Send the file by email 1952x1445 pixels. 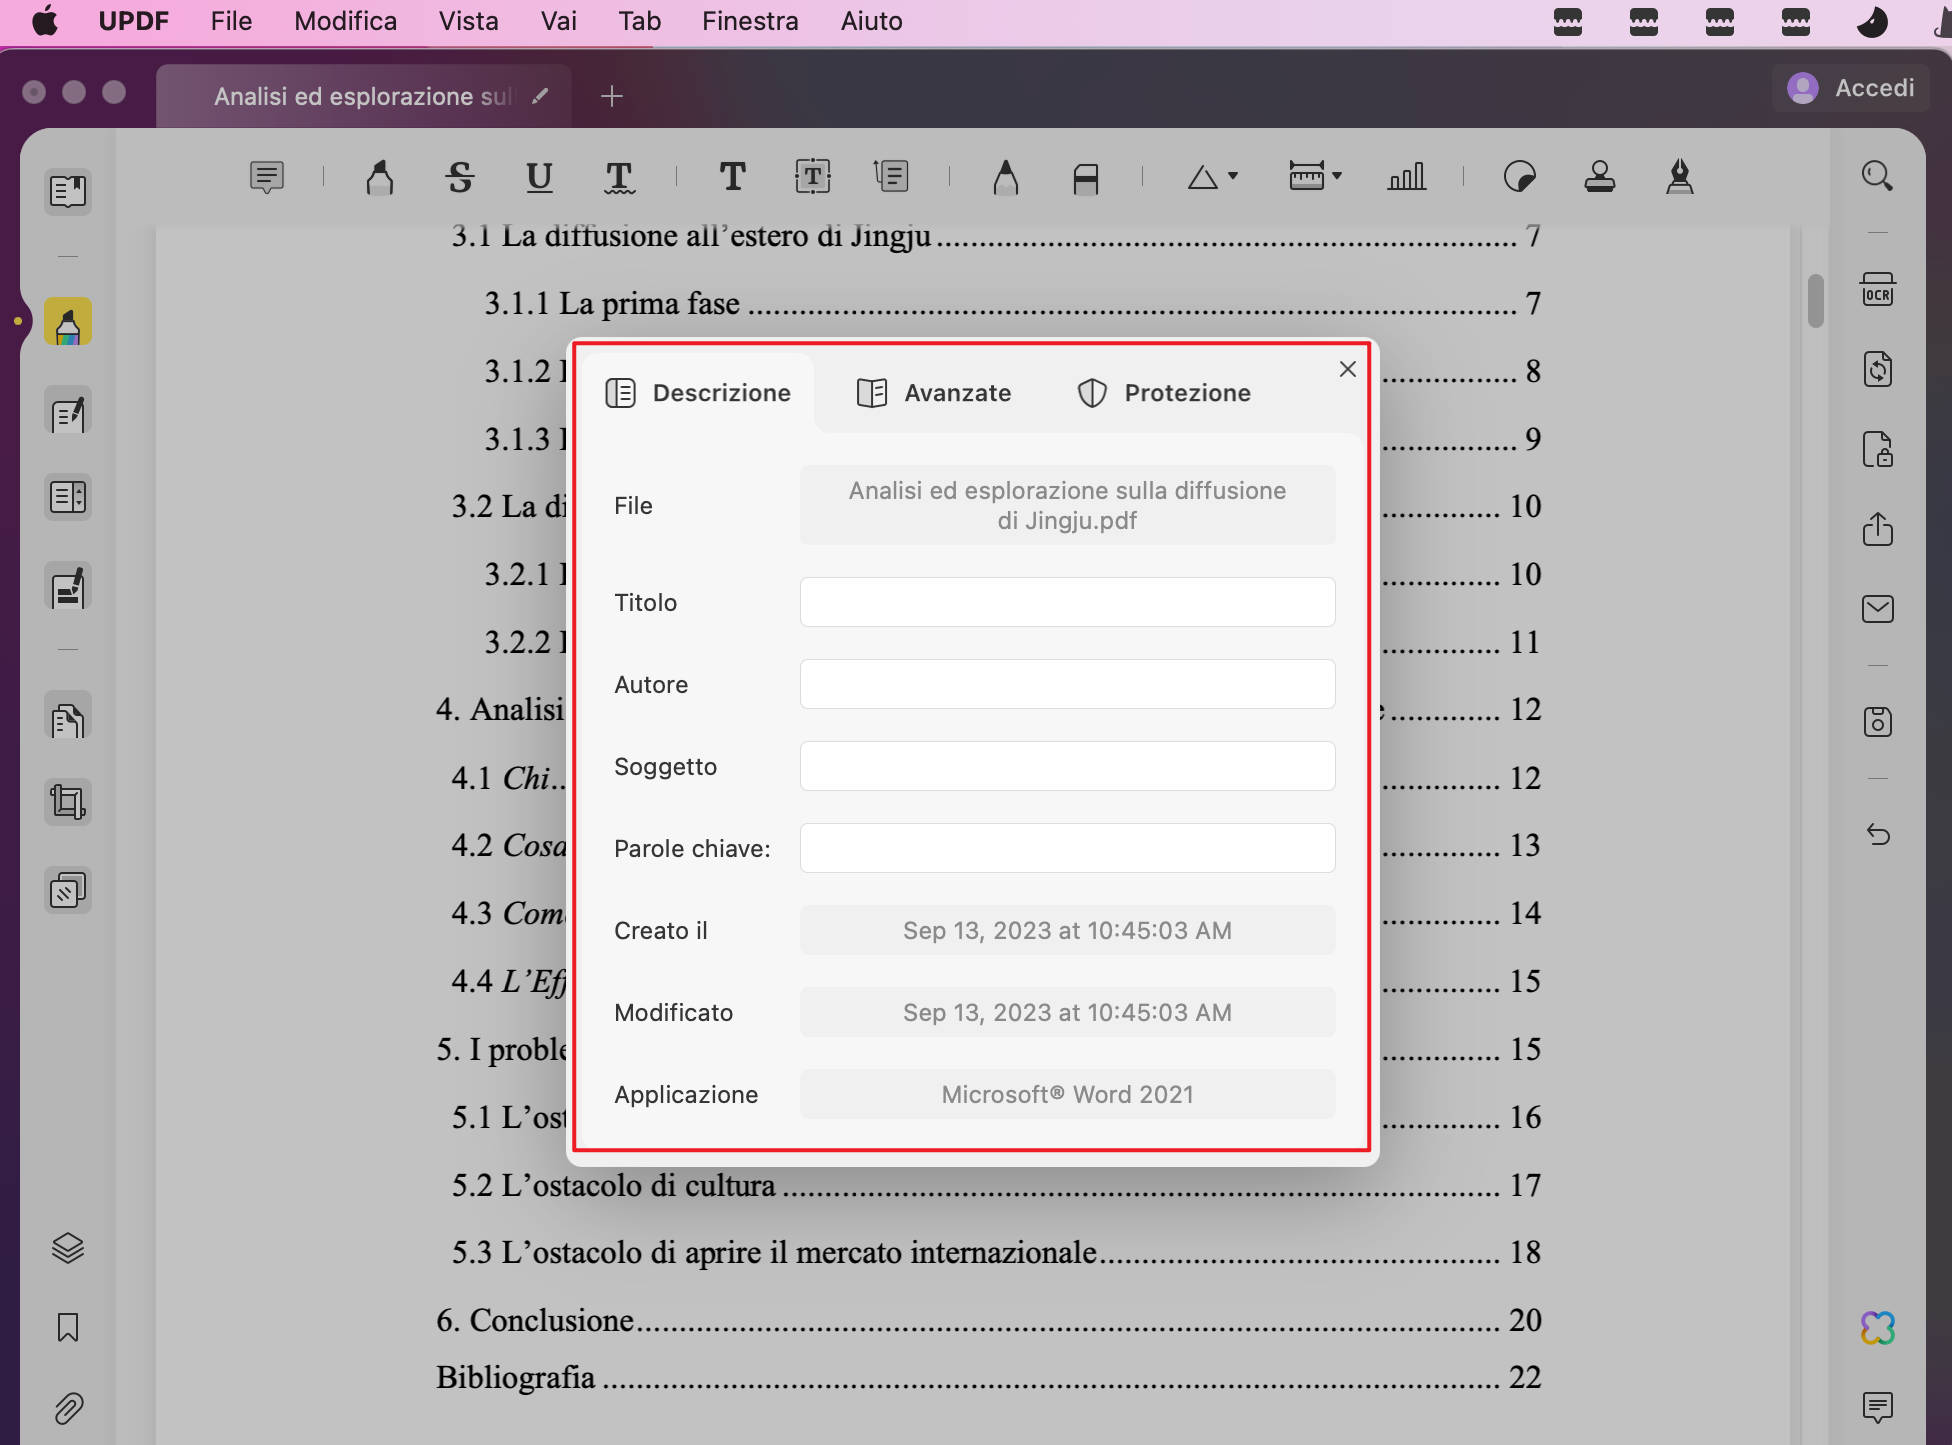[1877, 609]
